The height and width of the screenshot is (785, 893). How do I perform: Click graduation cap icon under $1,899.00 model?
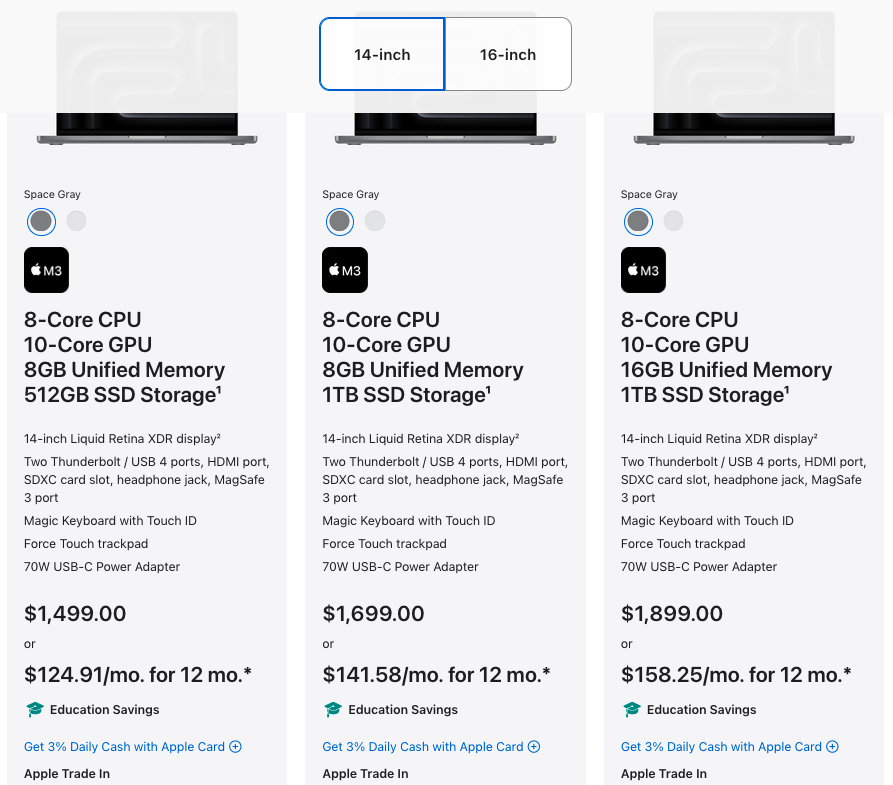(x=632, y=710)
